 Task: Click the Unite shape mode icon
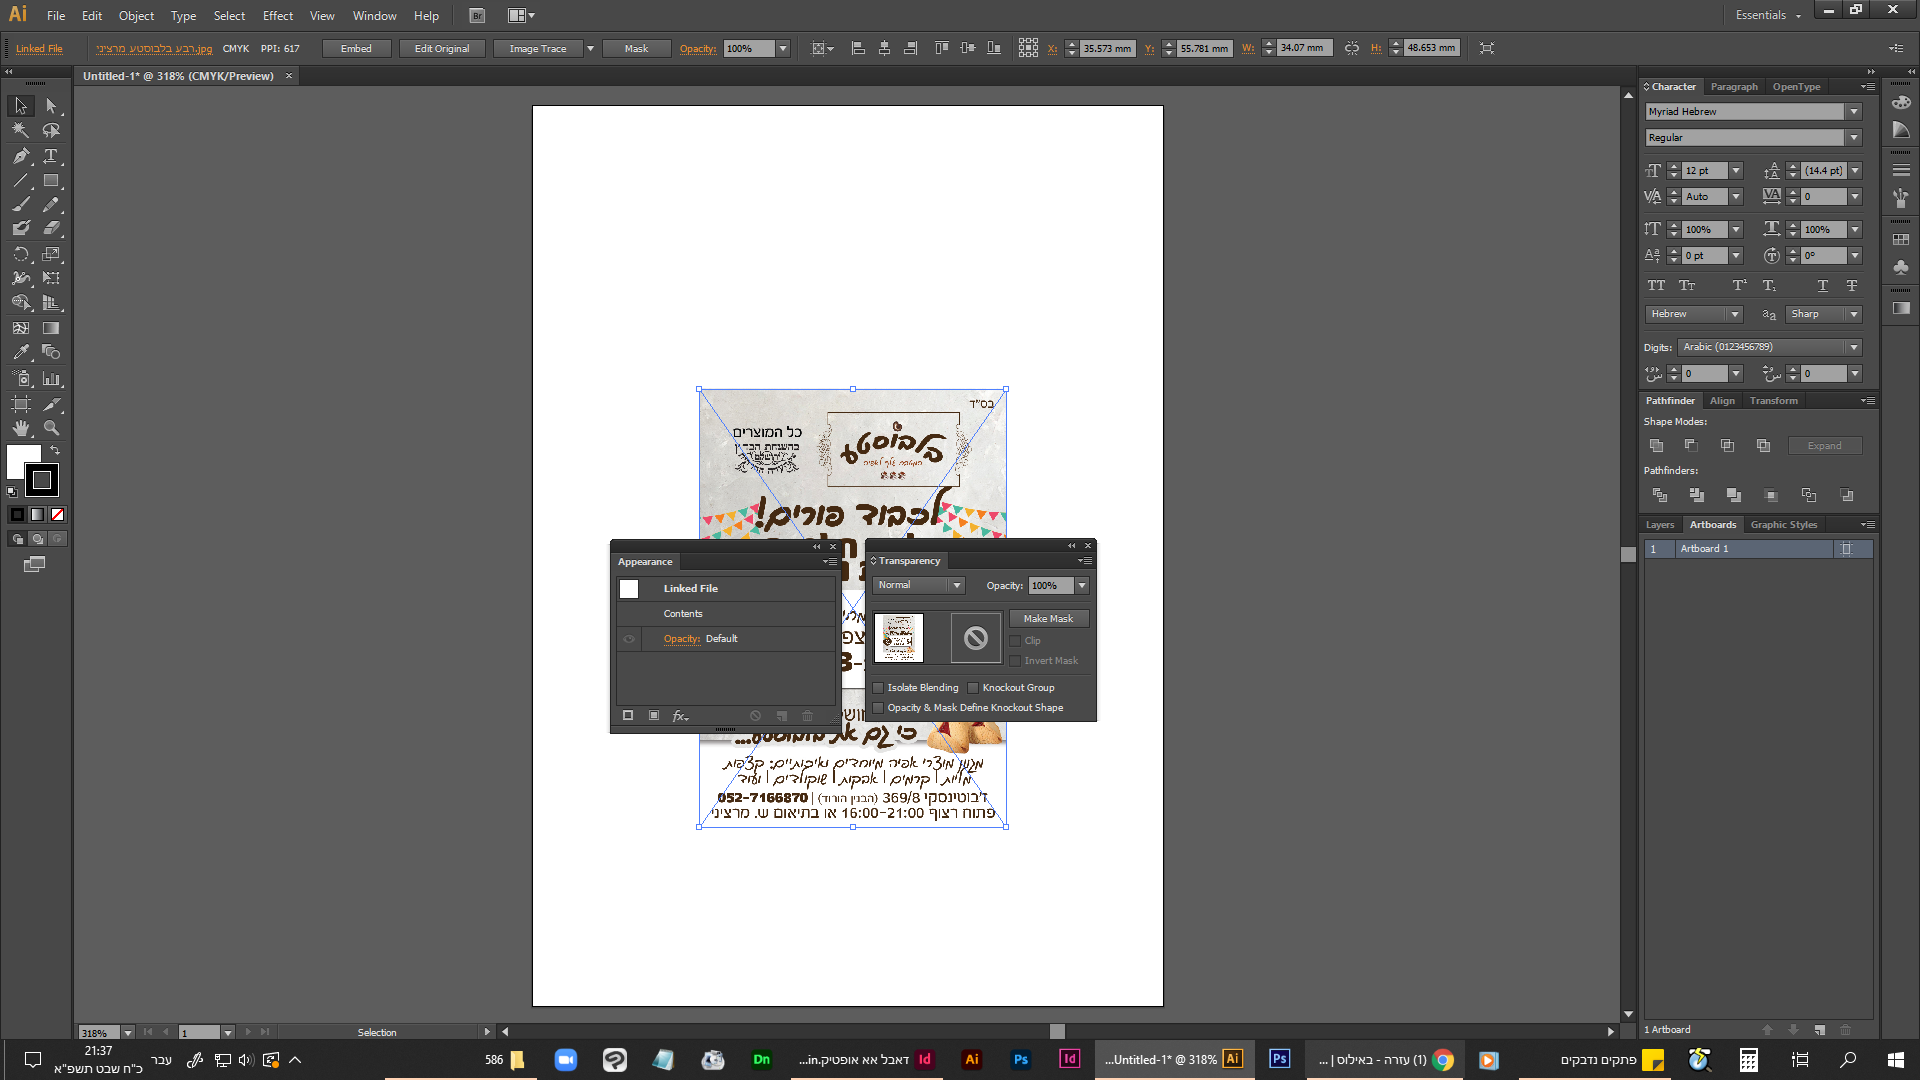pos(1657,446)
